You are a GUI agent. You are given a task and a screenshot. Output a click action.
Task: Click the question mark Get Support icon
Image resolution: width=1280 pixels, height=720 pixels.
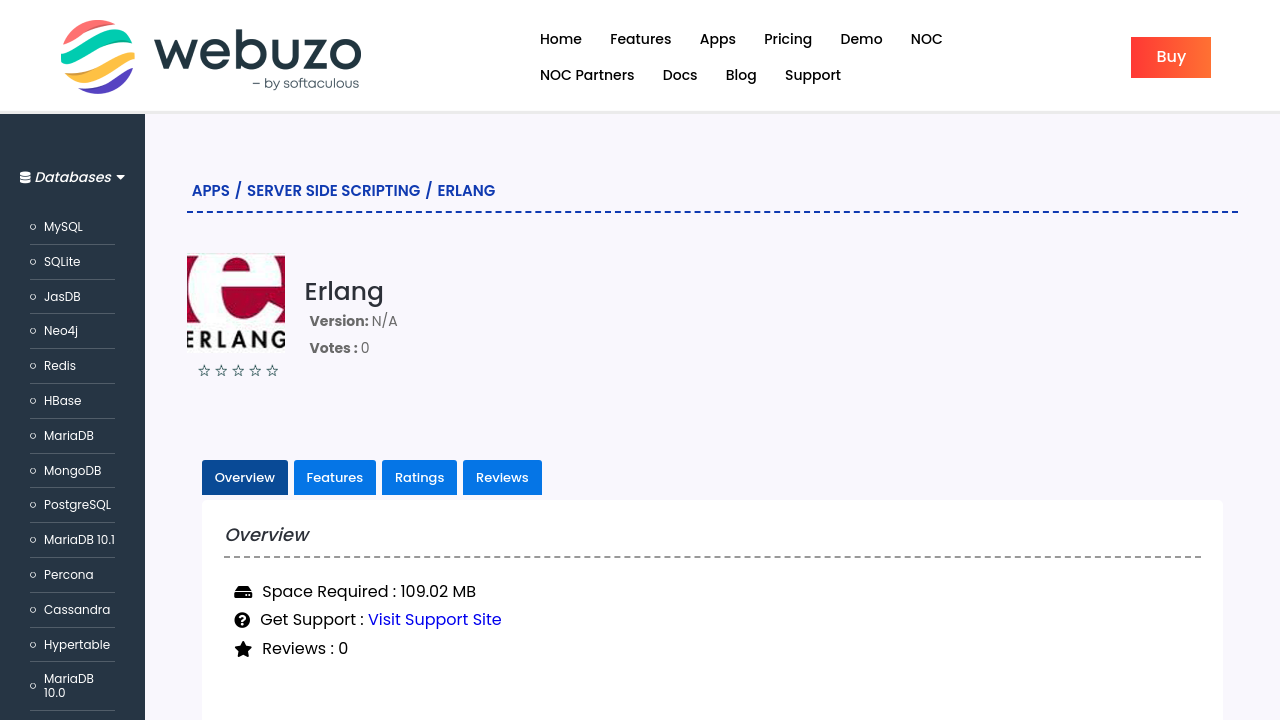[242, 620]
